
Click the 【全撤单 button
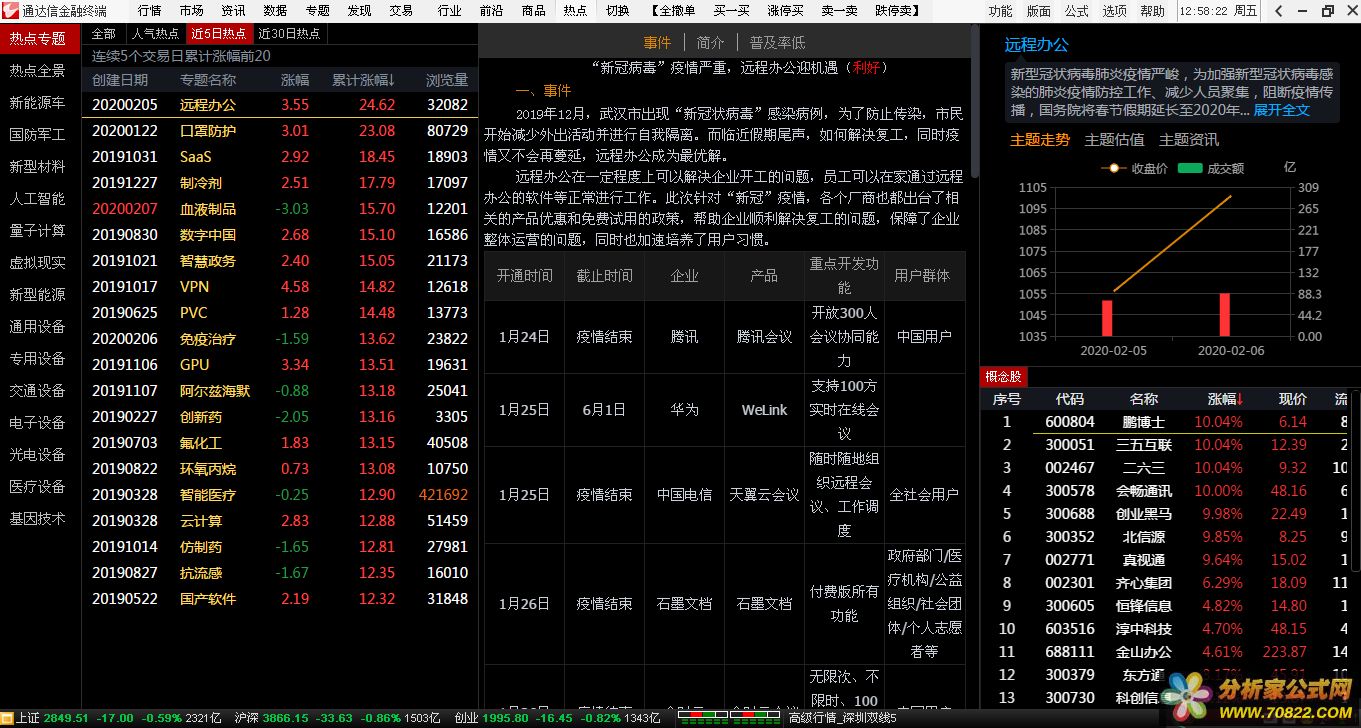(x=672, y=11)
